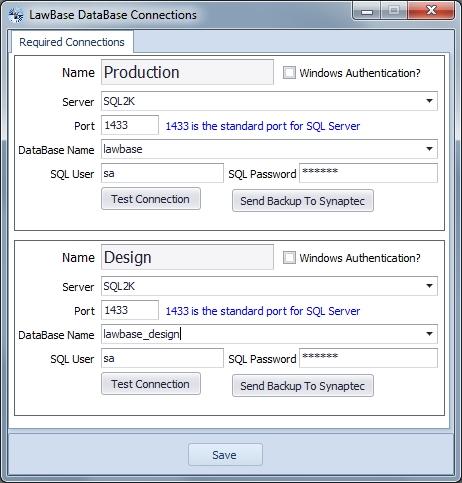Click the Design Port field showing 1433
This screenshot has height=483, width=462.
click(x=130, y=310)
